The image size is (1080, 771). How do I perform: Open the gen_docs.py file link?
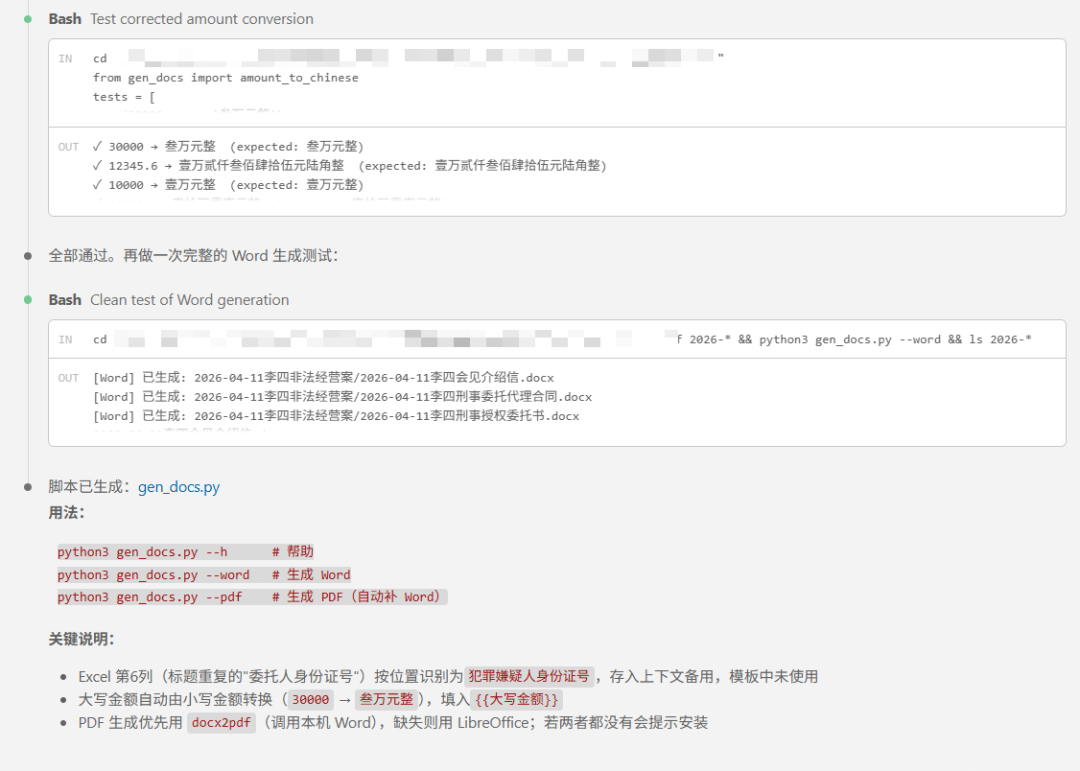[178, 486]
